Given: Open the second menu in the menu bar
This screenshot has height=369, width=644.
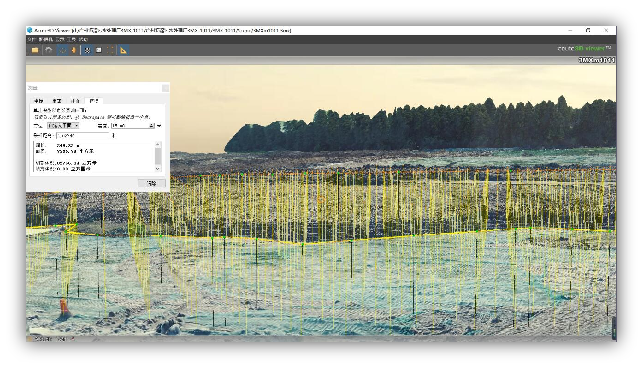Looking at the screenshot, I should click(46, 39).
